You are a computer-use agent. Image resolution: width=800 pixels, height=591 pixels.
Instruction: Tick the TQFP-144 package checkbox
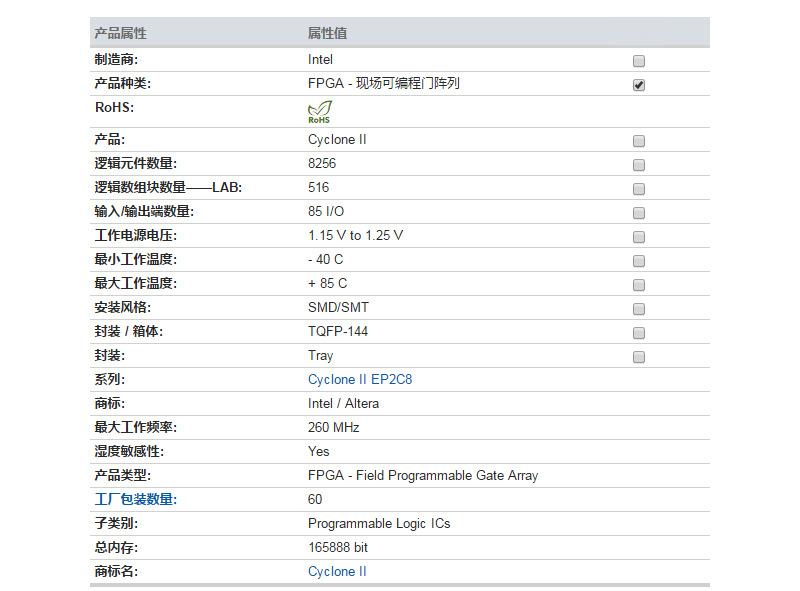[x=639, y=333]
